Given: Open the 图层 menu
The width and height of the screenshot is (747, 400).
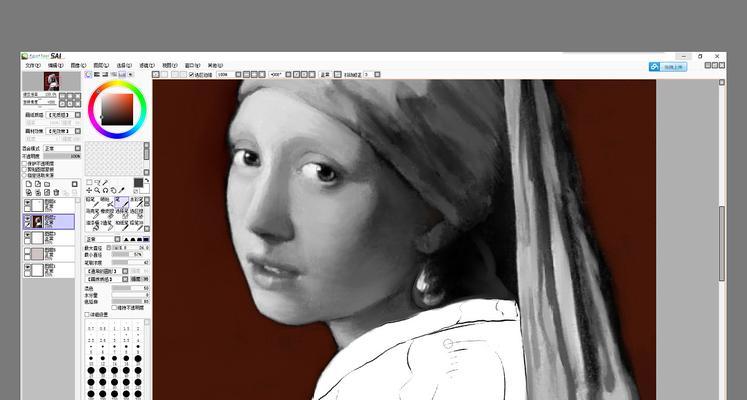Looking at the screenshot, I should pos(101,65).
